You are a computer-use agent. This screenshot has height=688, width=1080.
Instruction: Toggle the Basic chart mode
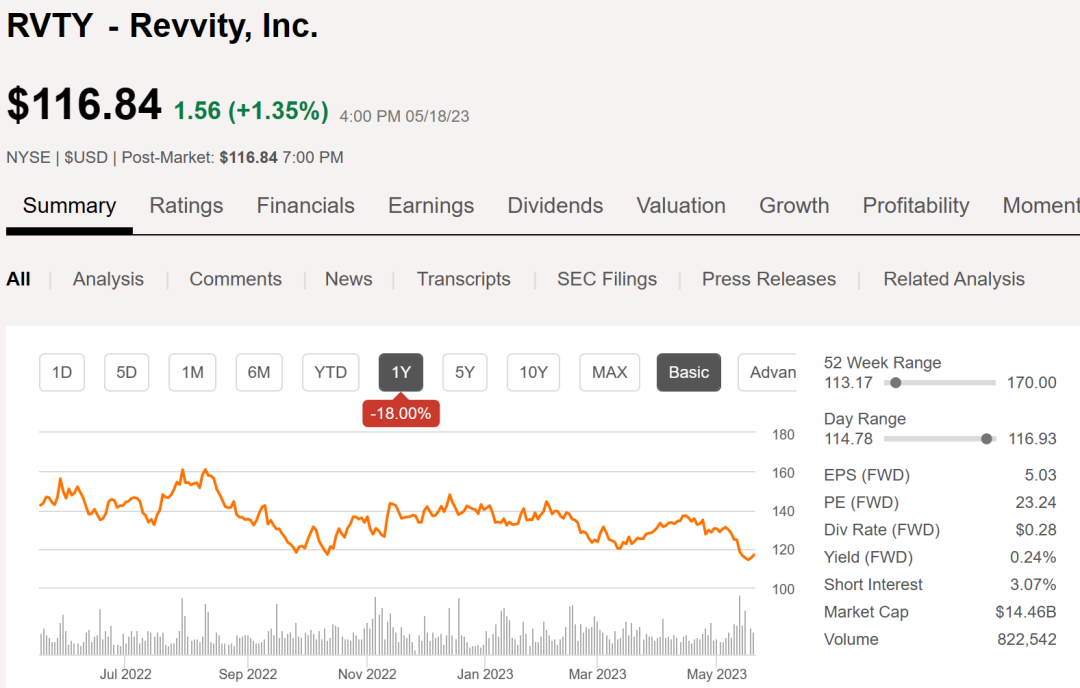click(x=688, y=372)
